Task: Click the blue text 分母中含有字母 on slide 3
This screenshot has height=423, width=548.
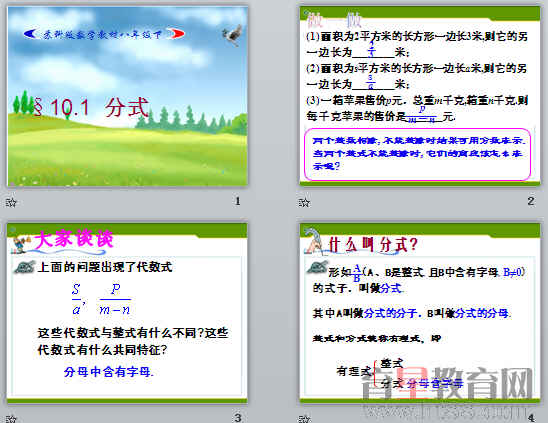Action: click(x=109, y=372)
